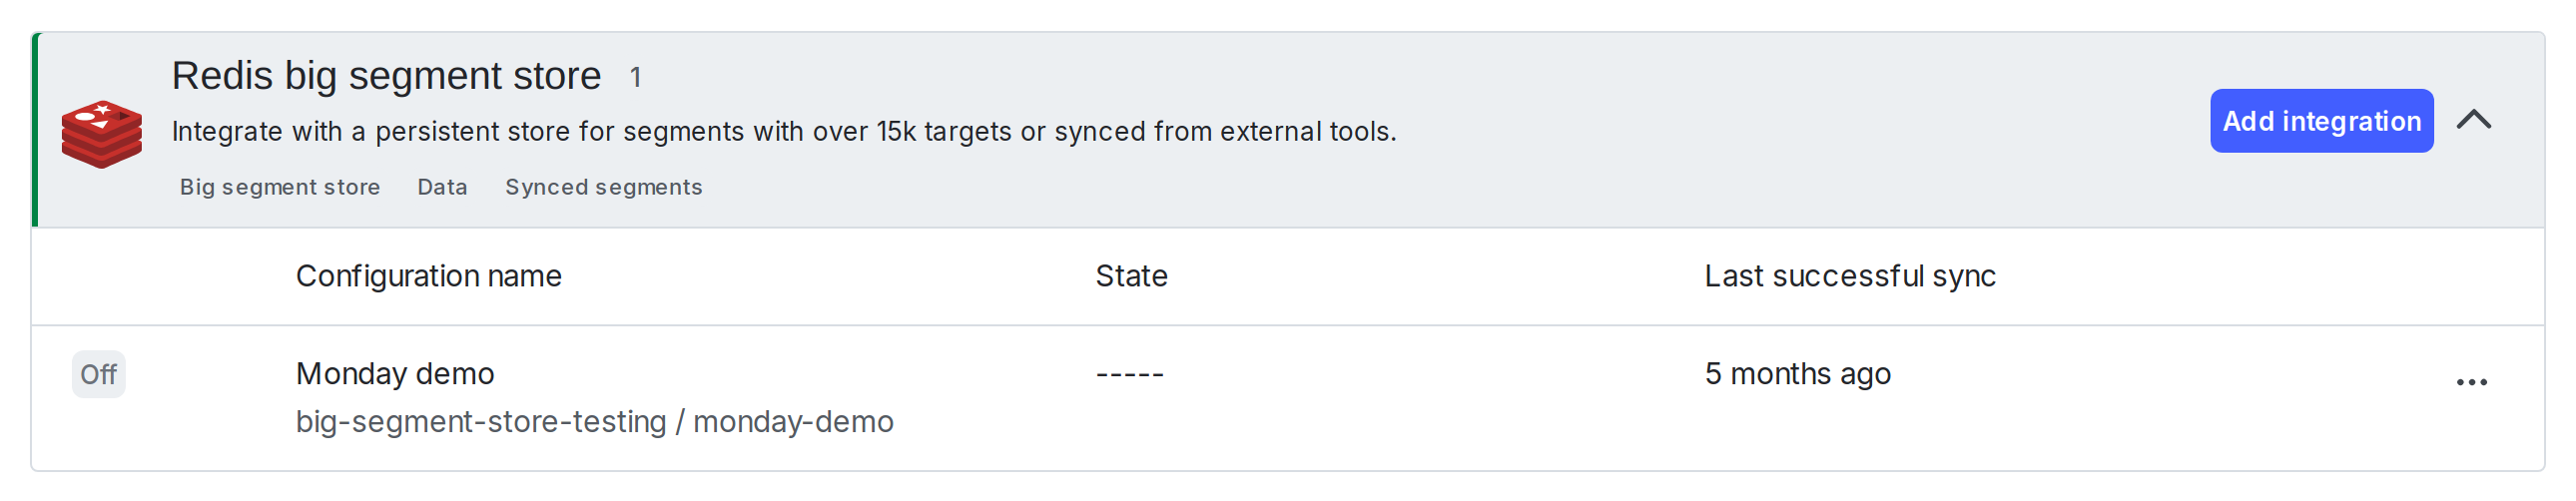Click the Configuration name column header
The height and width of the screenshot is (501, 2576).
[x=428, y=276]
